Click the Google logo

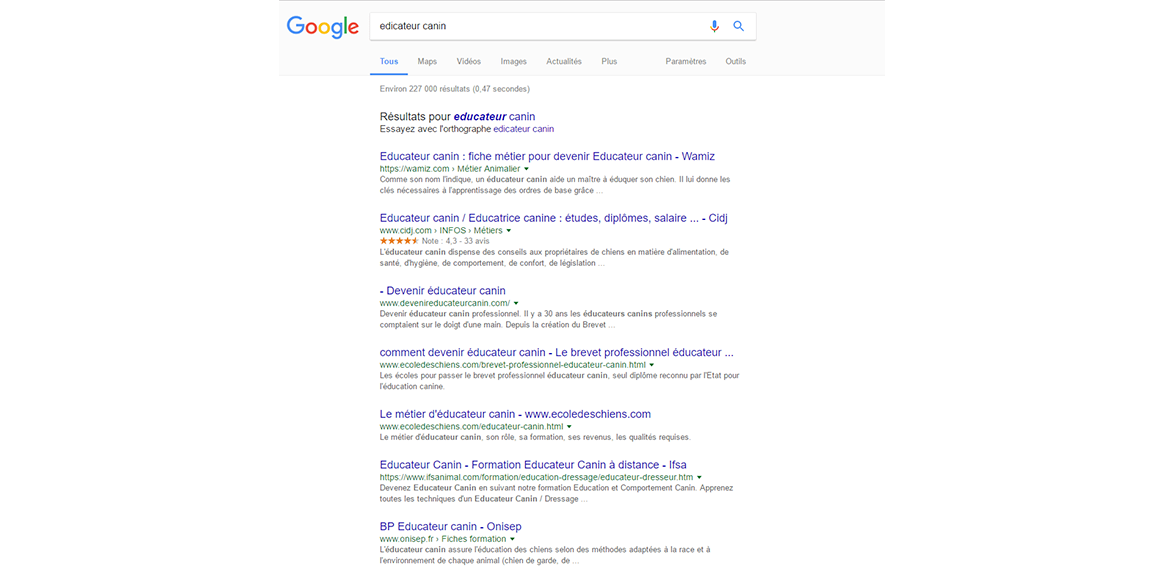tap(323, 27)
